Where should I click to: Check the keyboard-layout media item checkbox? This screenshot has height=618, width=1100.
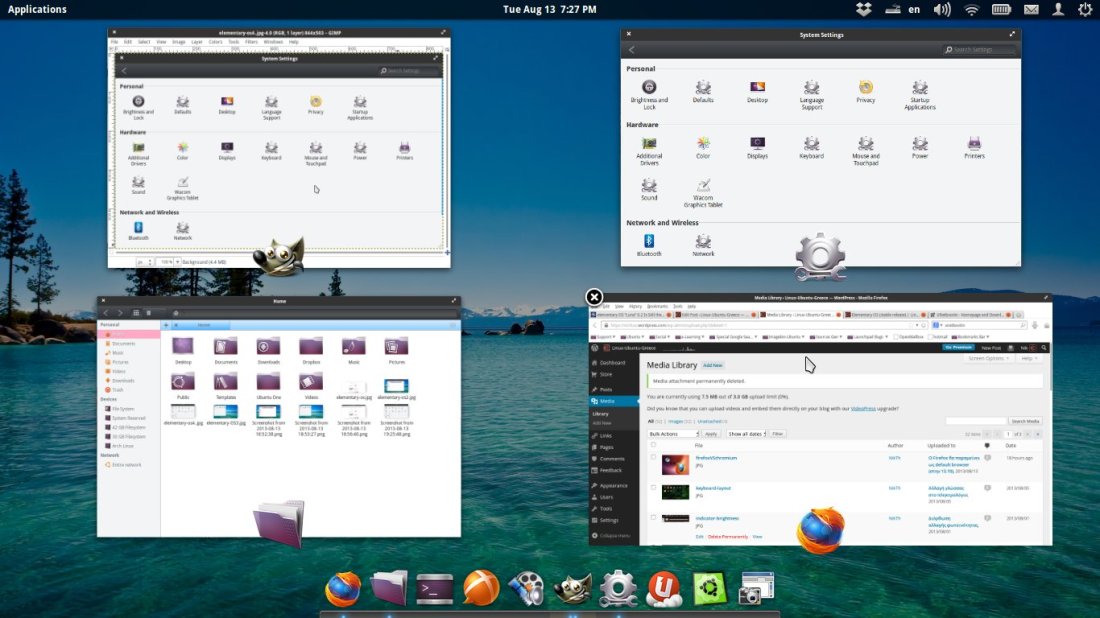(x=651, y=489)
